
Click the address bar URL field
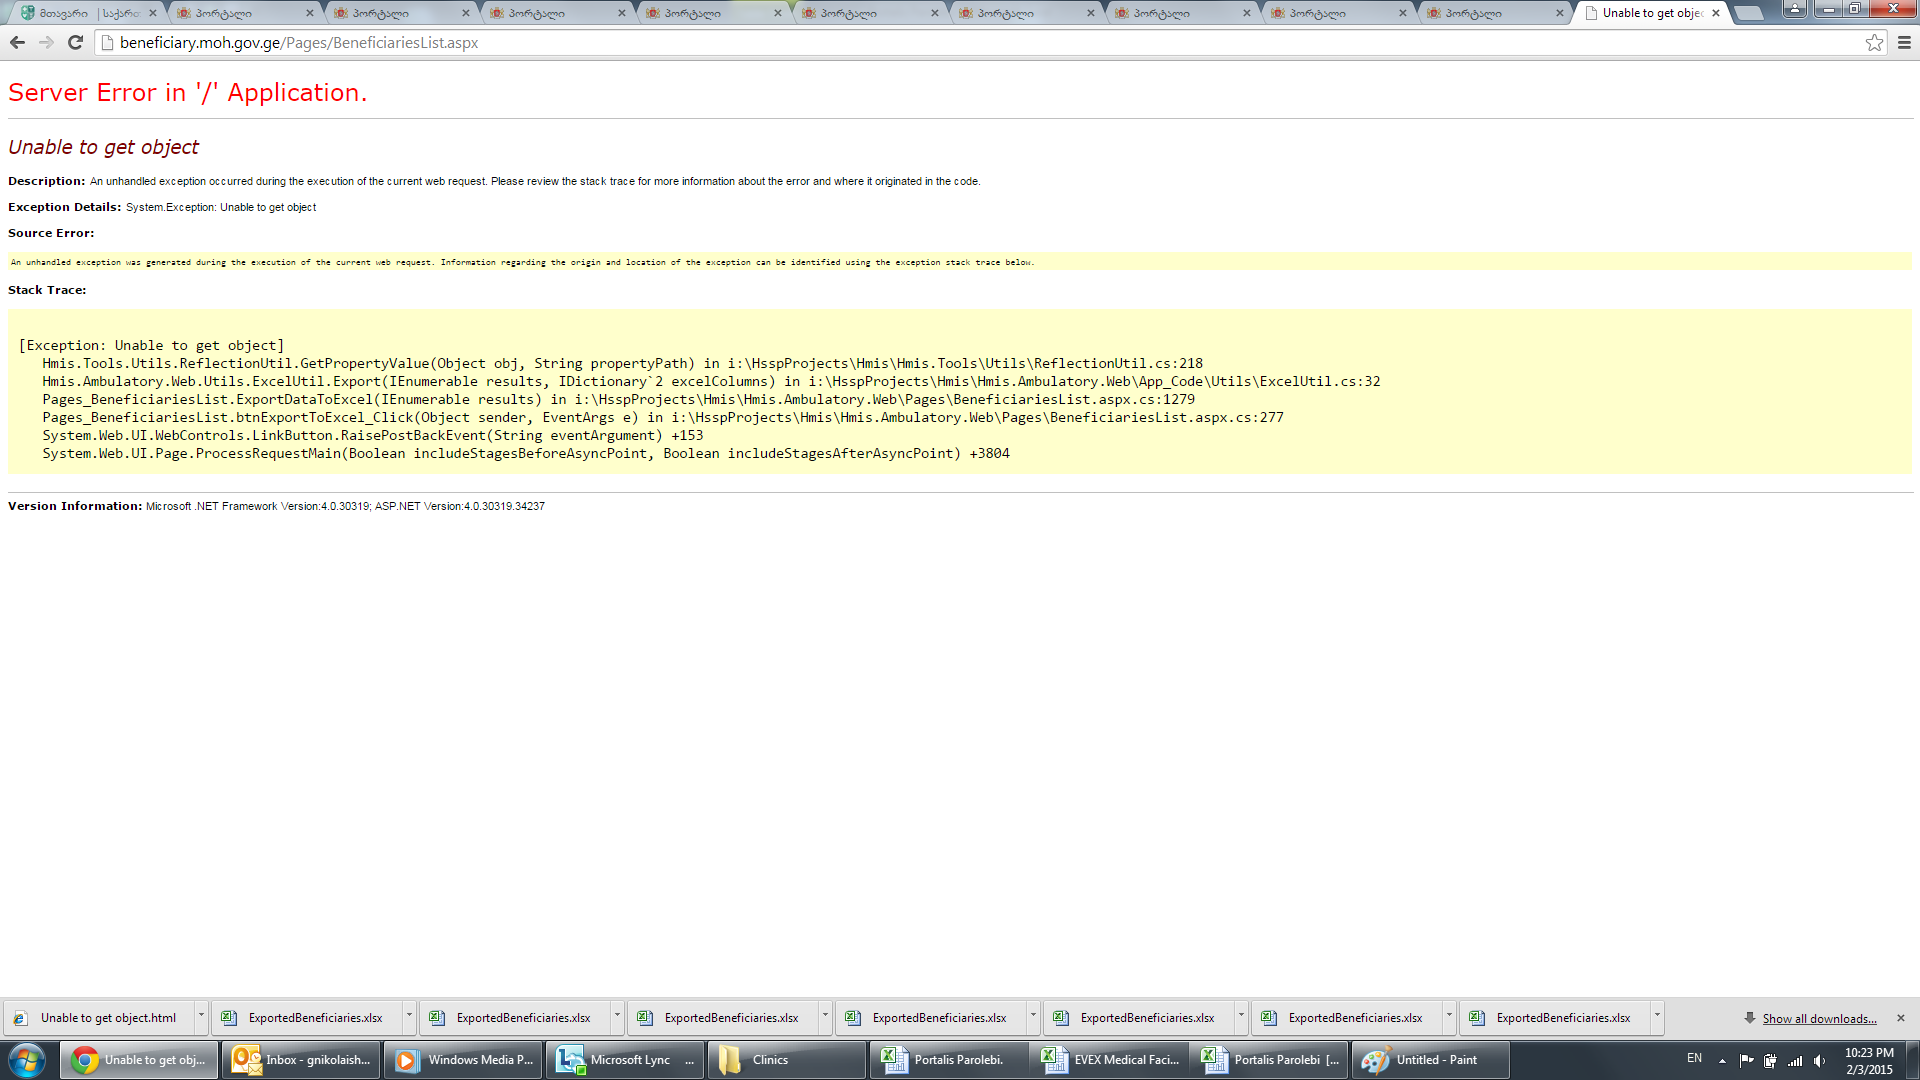click(980, 43)
